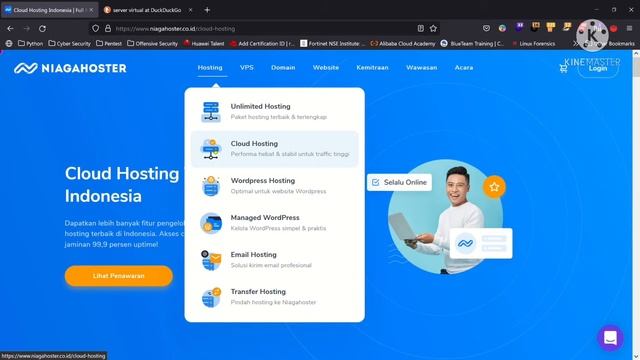Open Fortinet NSE Institute bookmark

pyautogui.click(x=333, y=43)
